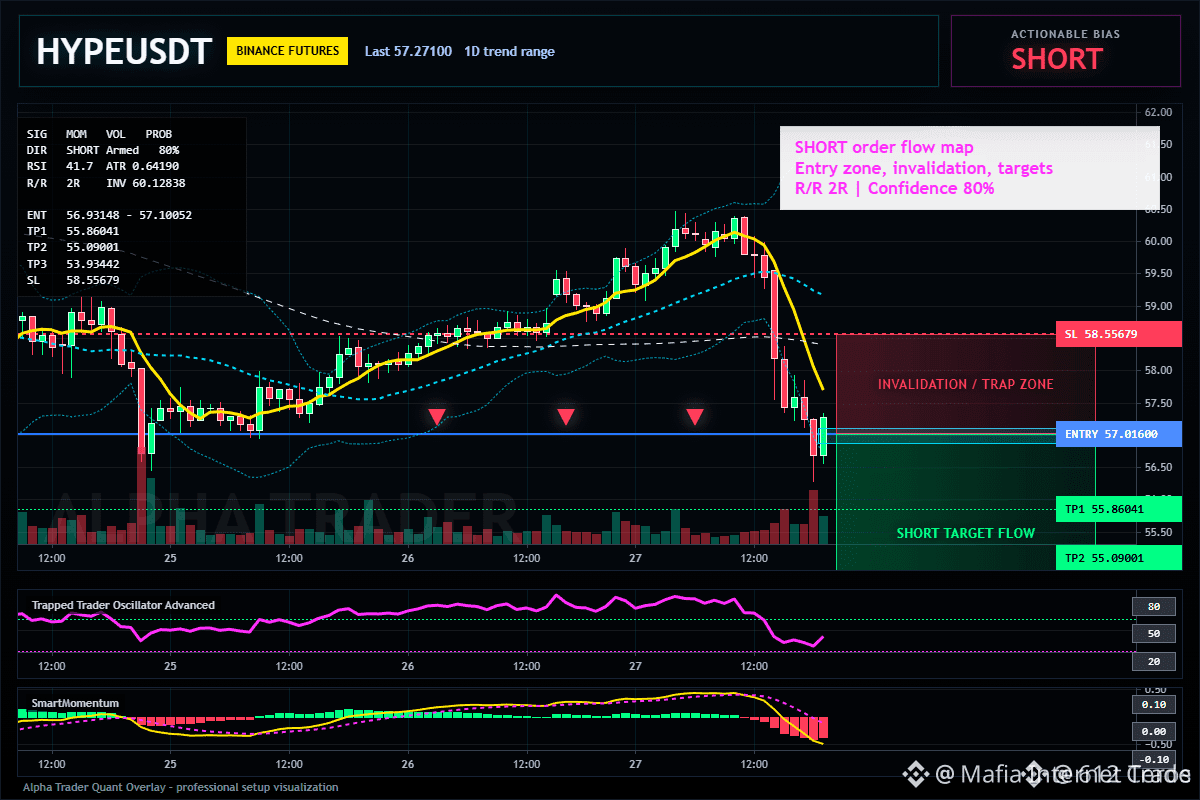Viewport: 1200px width, 800px height.
Task: Select the INVALIDATION / TRAP ZONE label
Action: (x=965, y=384)
